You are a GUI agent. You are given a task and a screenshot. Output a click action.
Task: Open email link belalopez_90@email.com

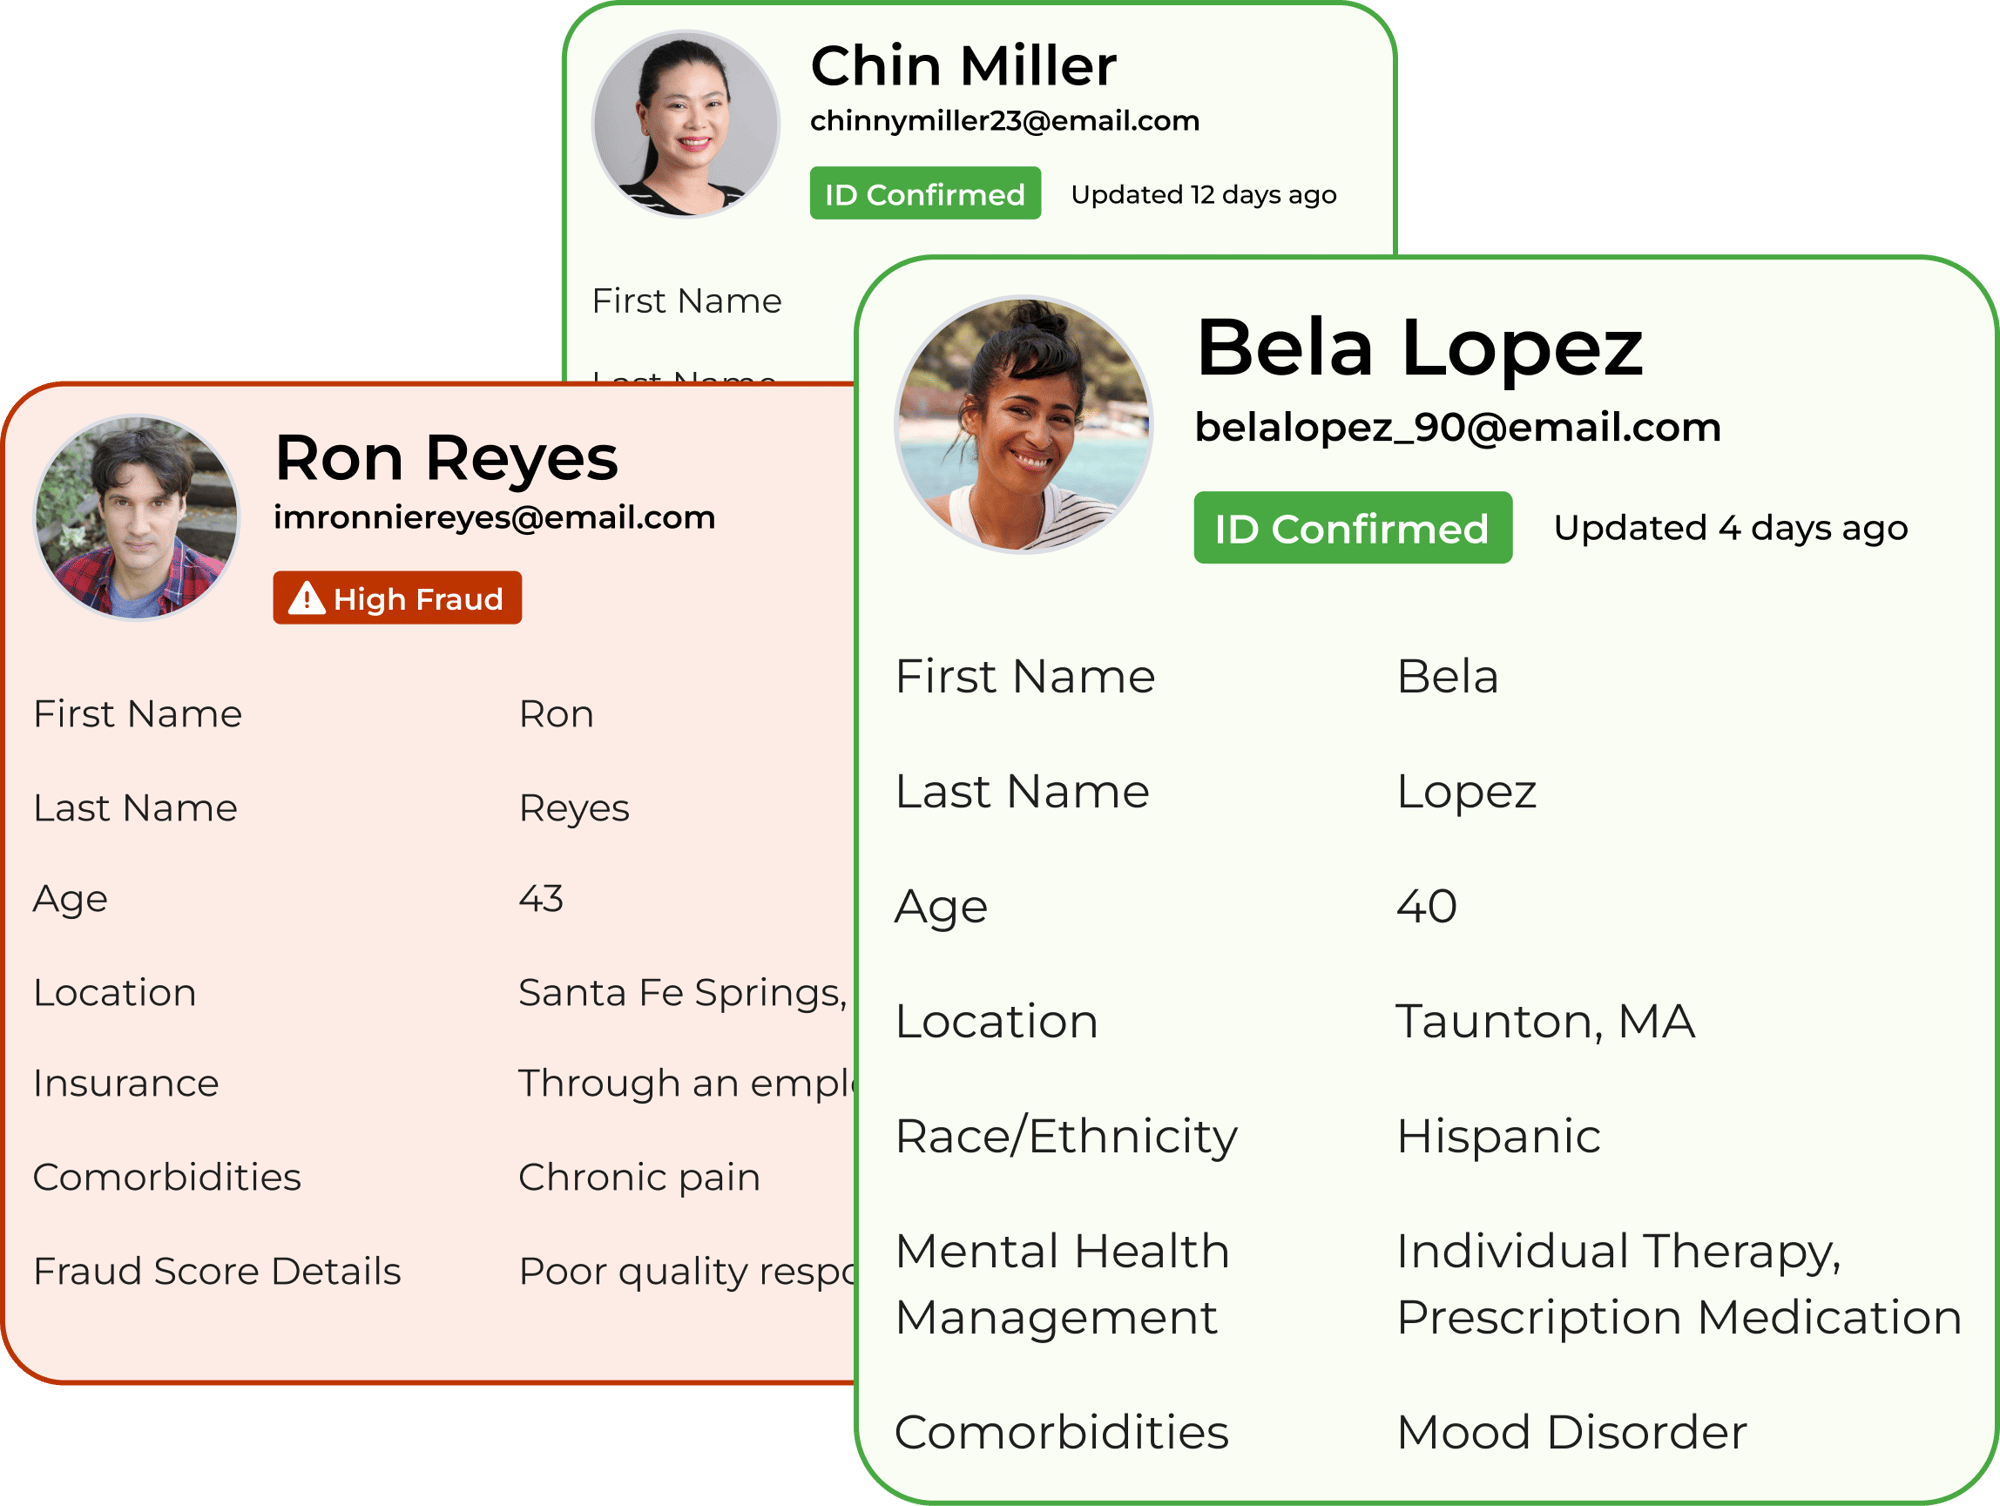coord(1457,427)
